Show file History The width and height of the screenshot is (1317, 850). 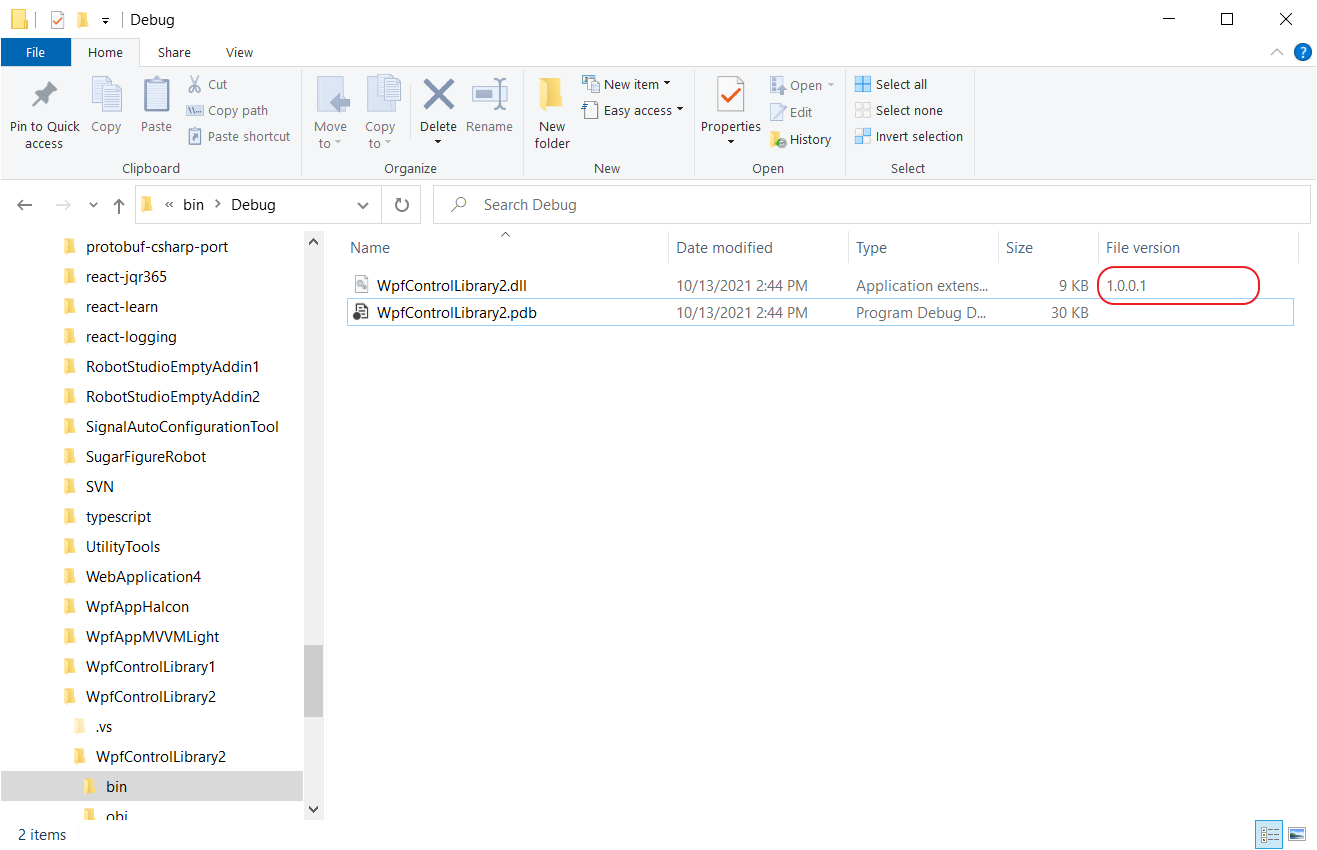point(800,140)
